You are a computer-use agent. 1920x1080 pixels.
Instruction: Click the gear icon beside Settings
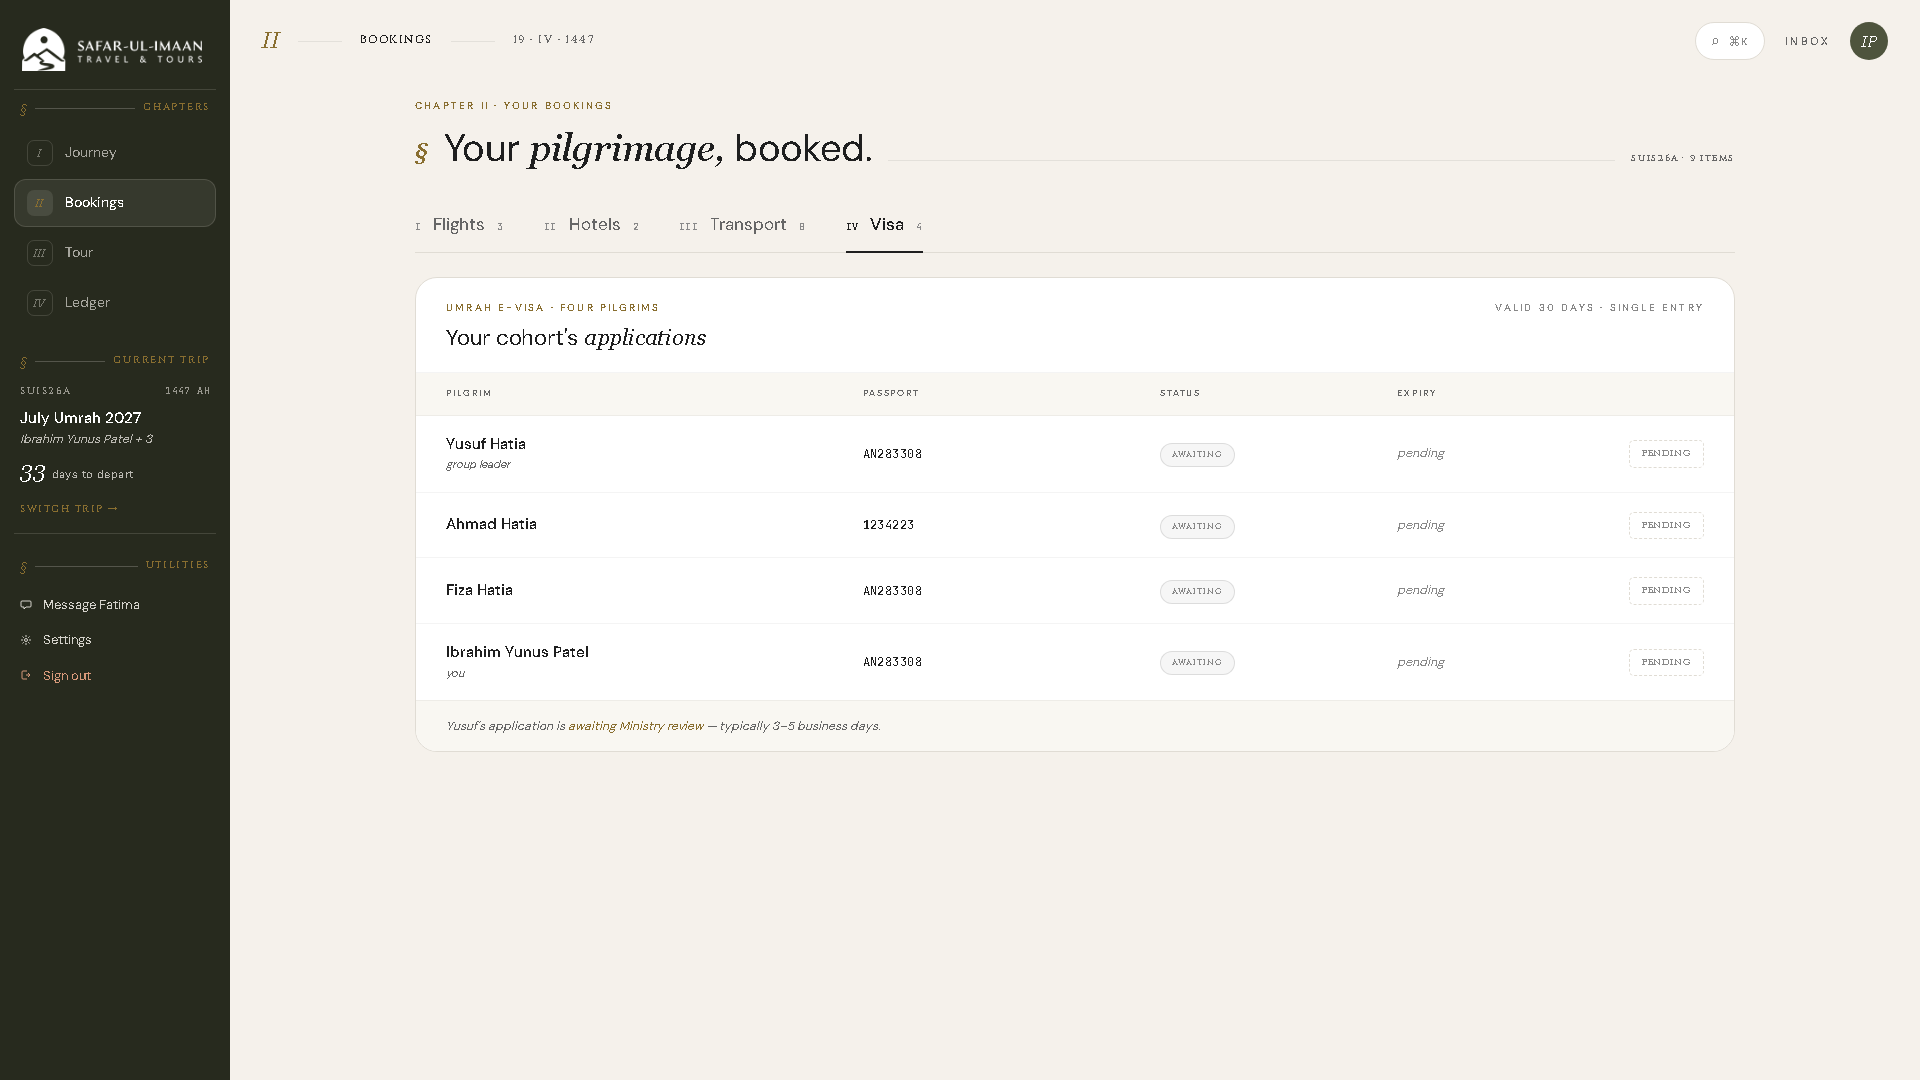(x=26, y=640)
